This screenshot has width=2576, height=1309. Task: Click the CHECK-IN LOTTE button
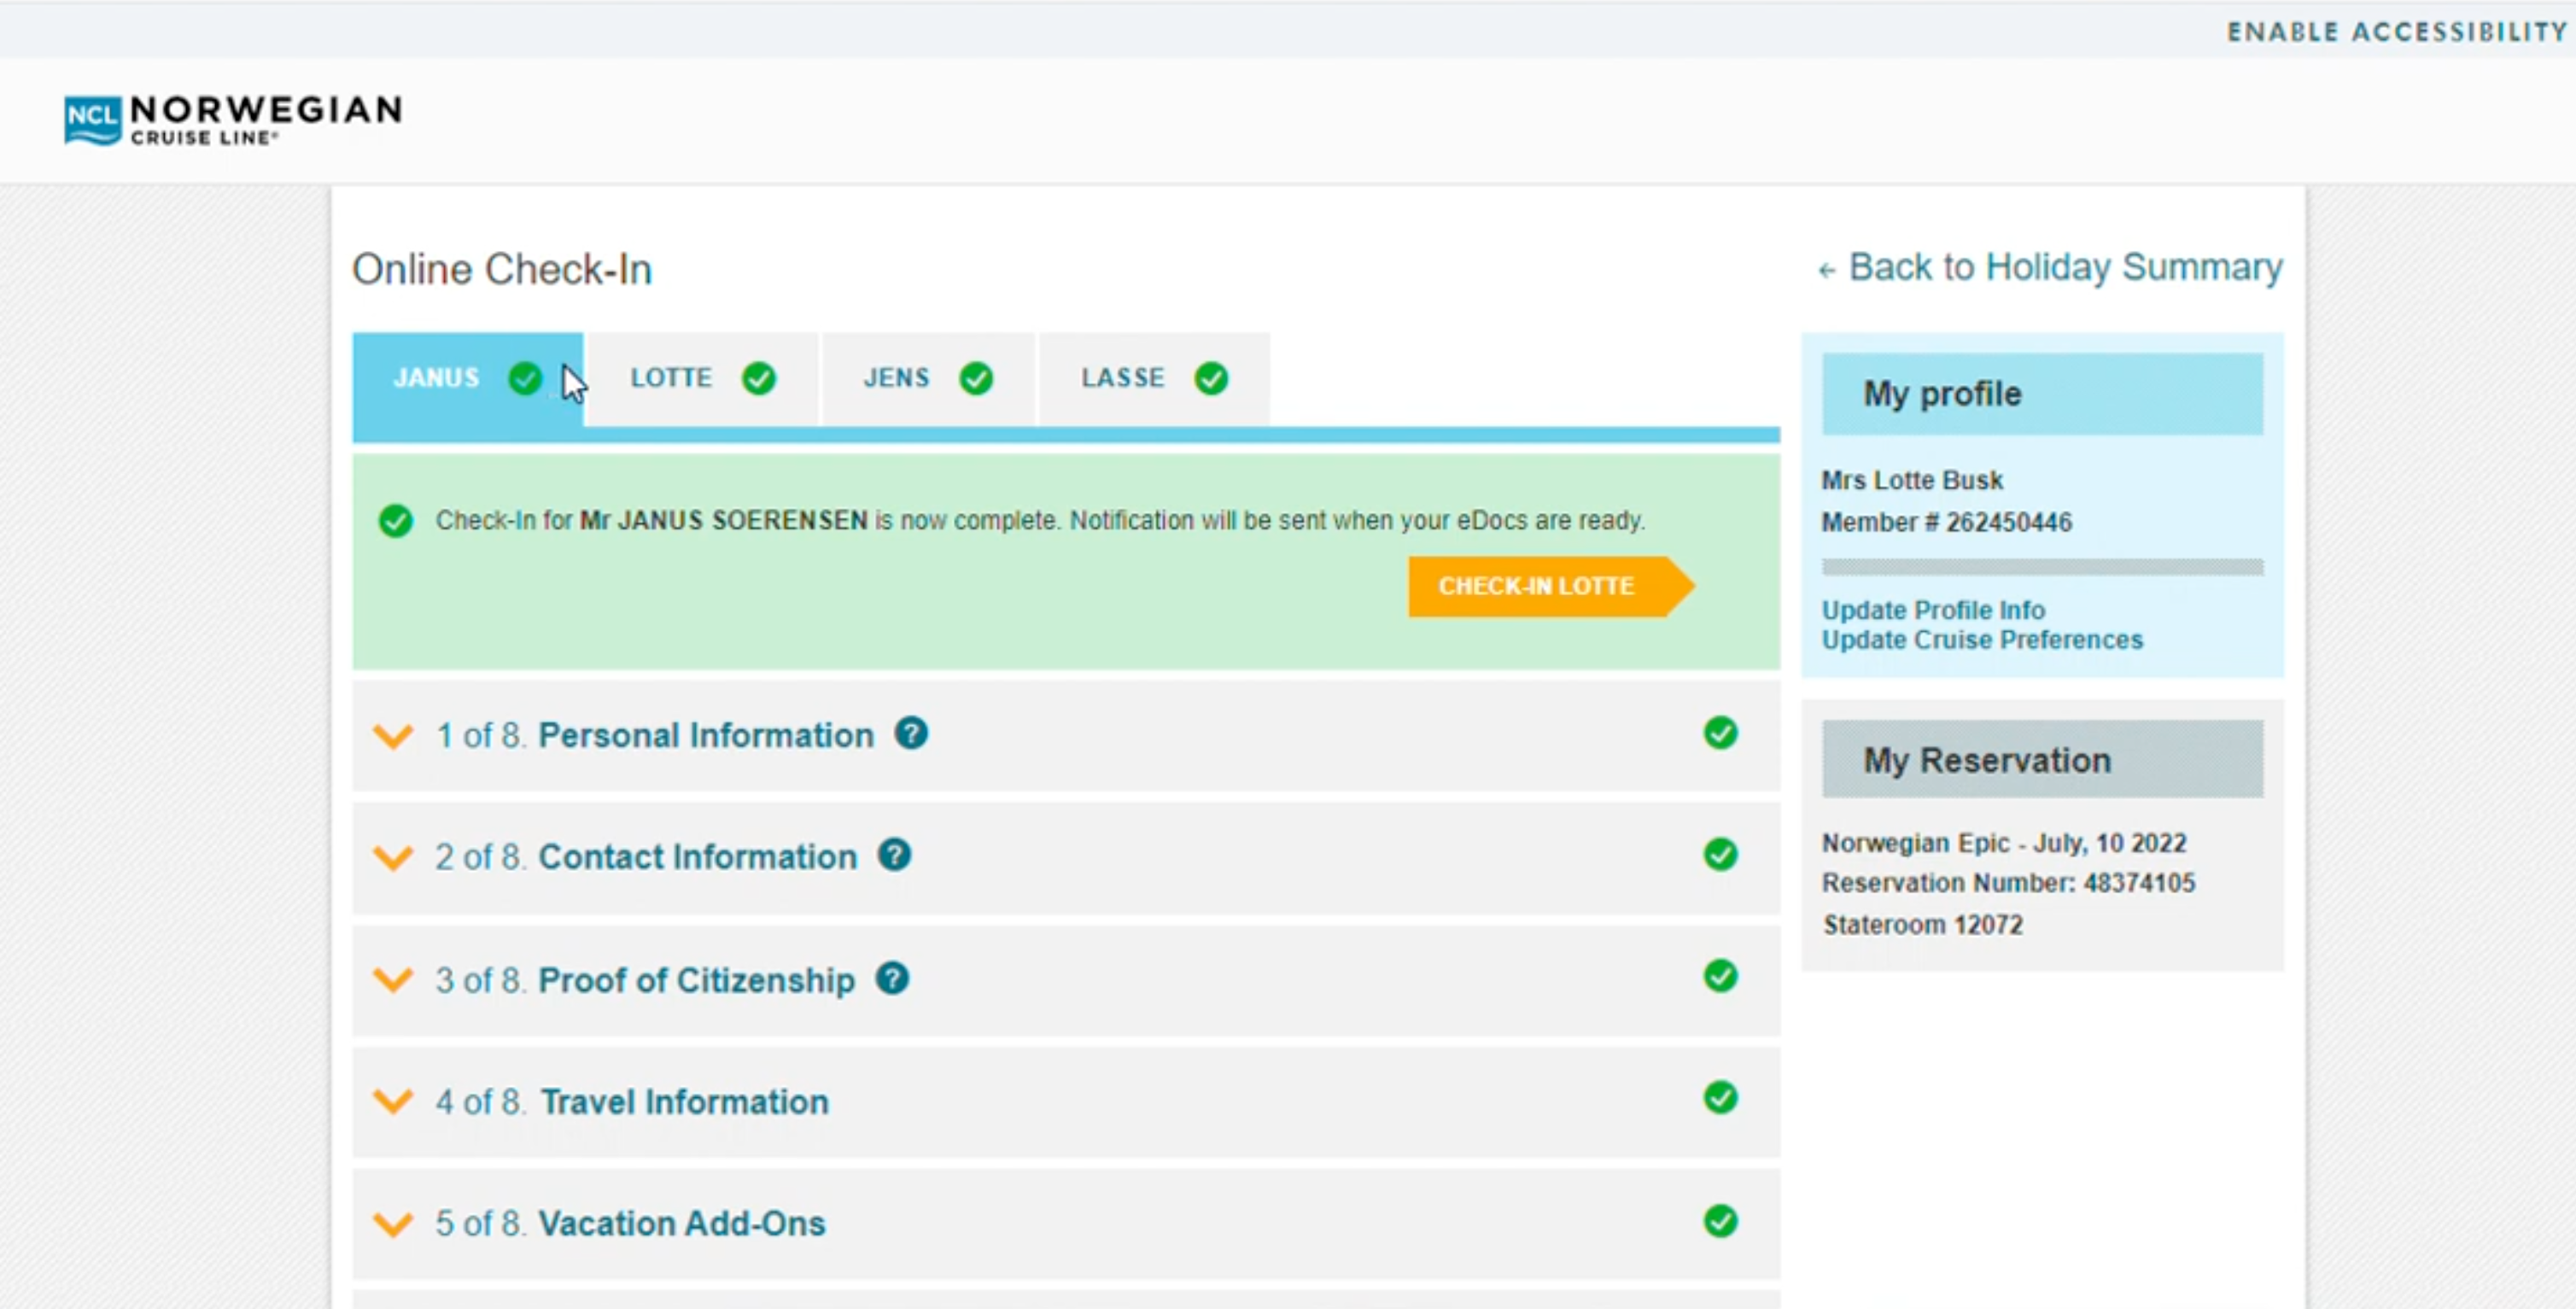click(x=1551, y=586)
